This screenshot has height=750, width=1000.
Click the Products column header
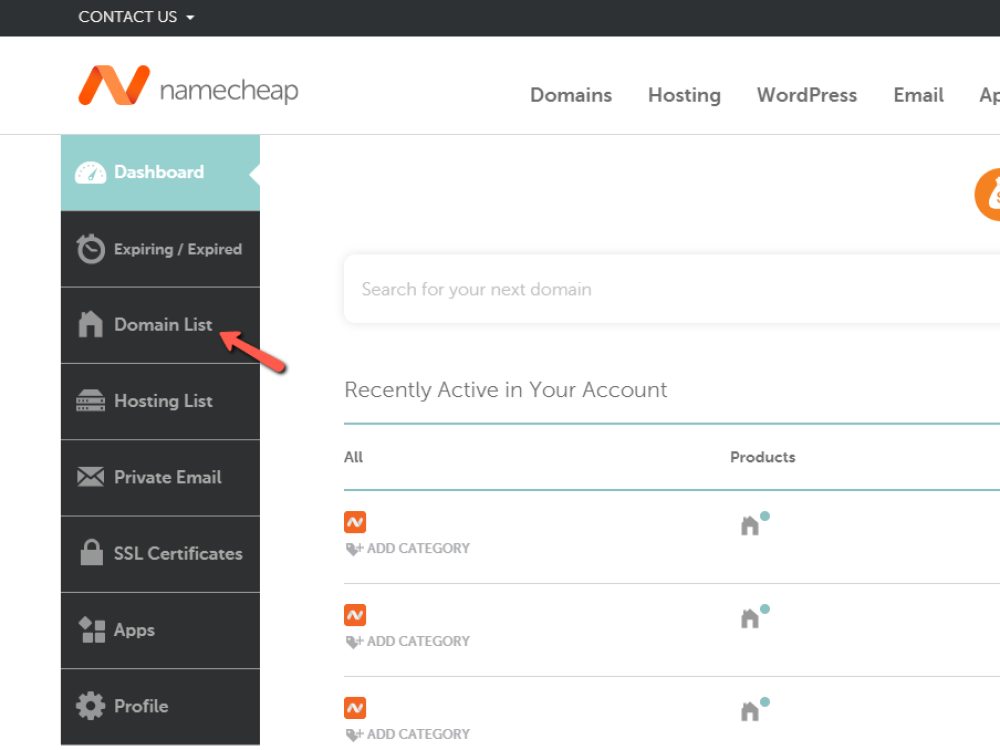(x=763, y=457)
